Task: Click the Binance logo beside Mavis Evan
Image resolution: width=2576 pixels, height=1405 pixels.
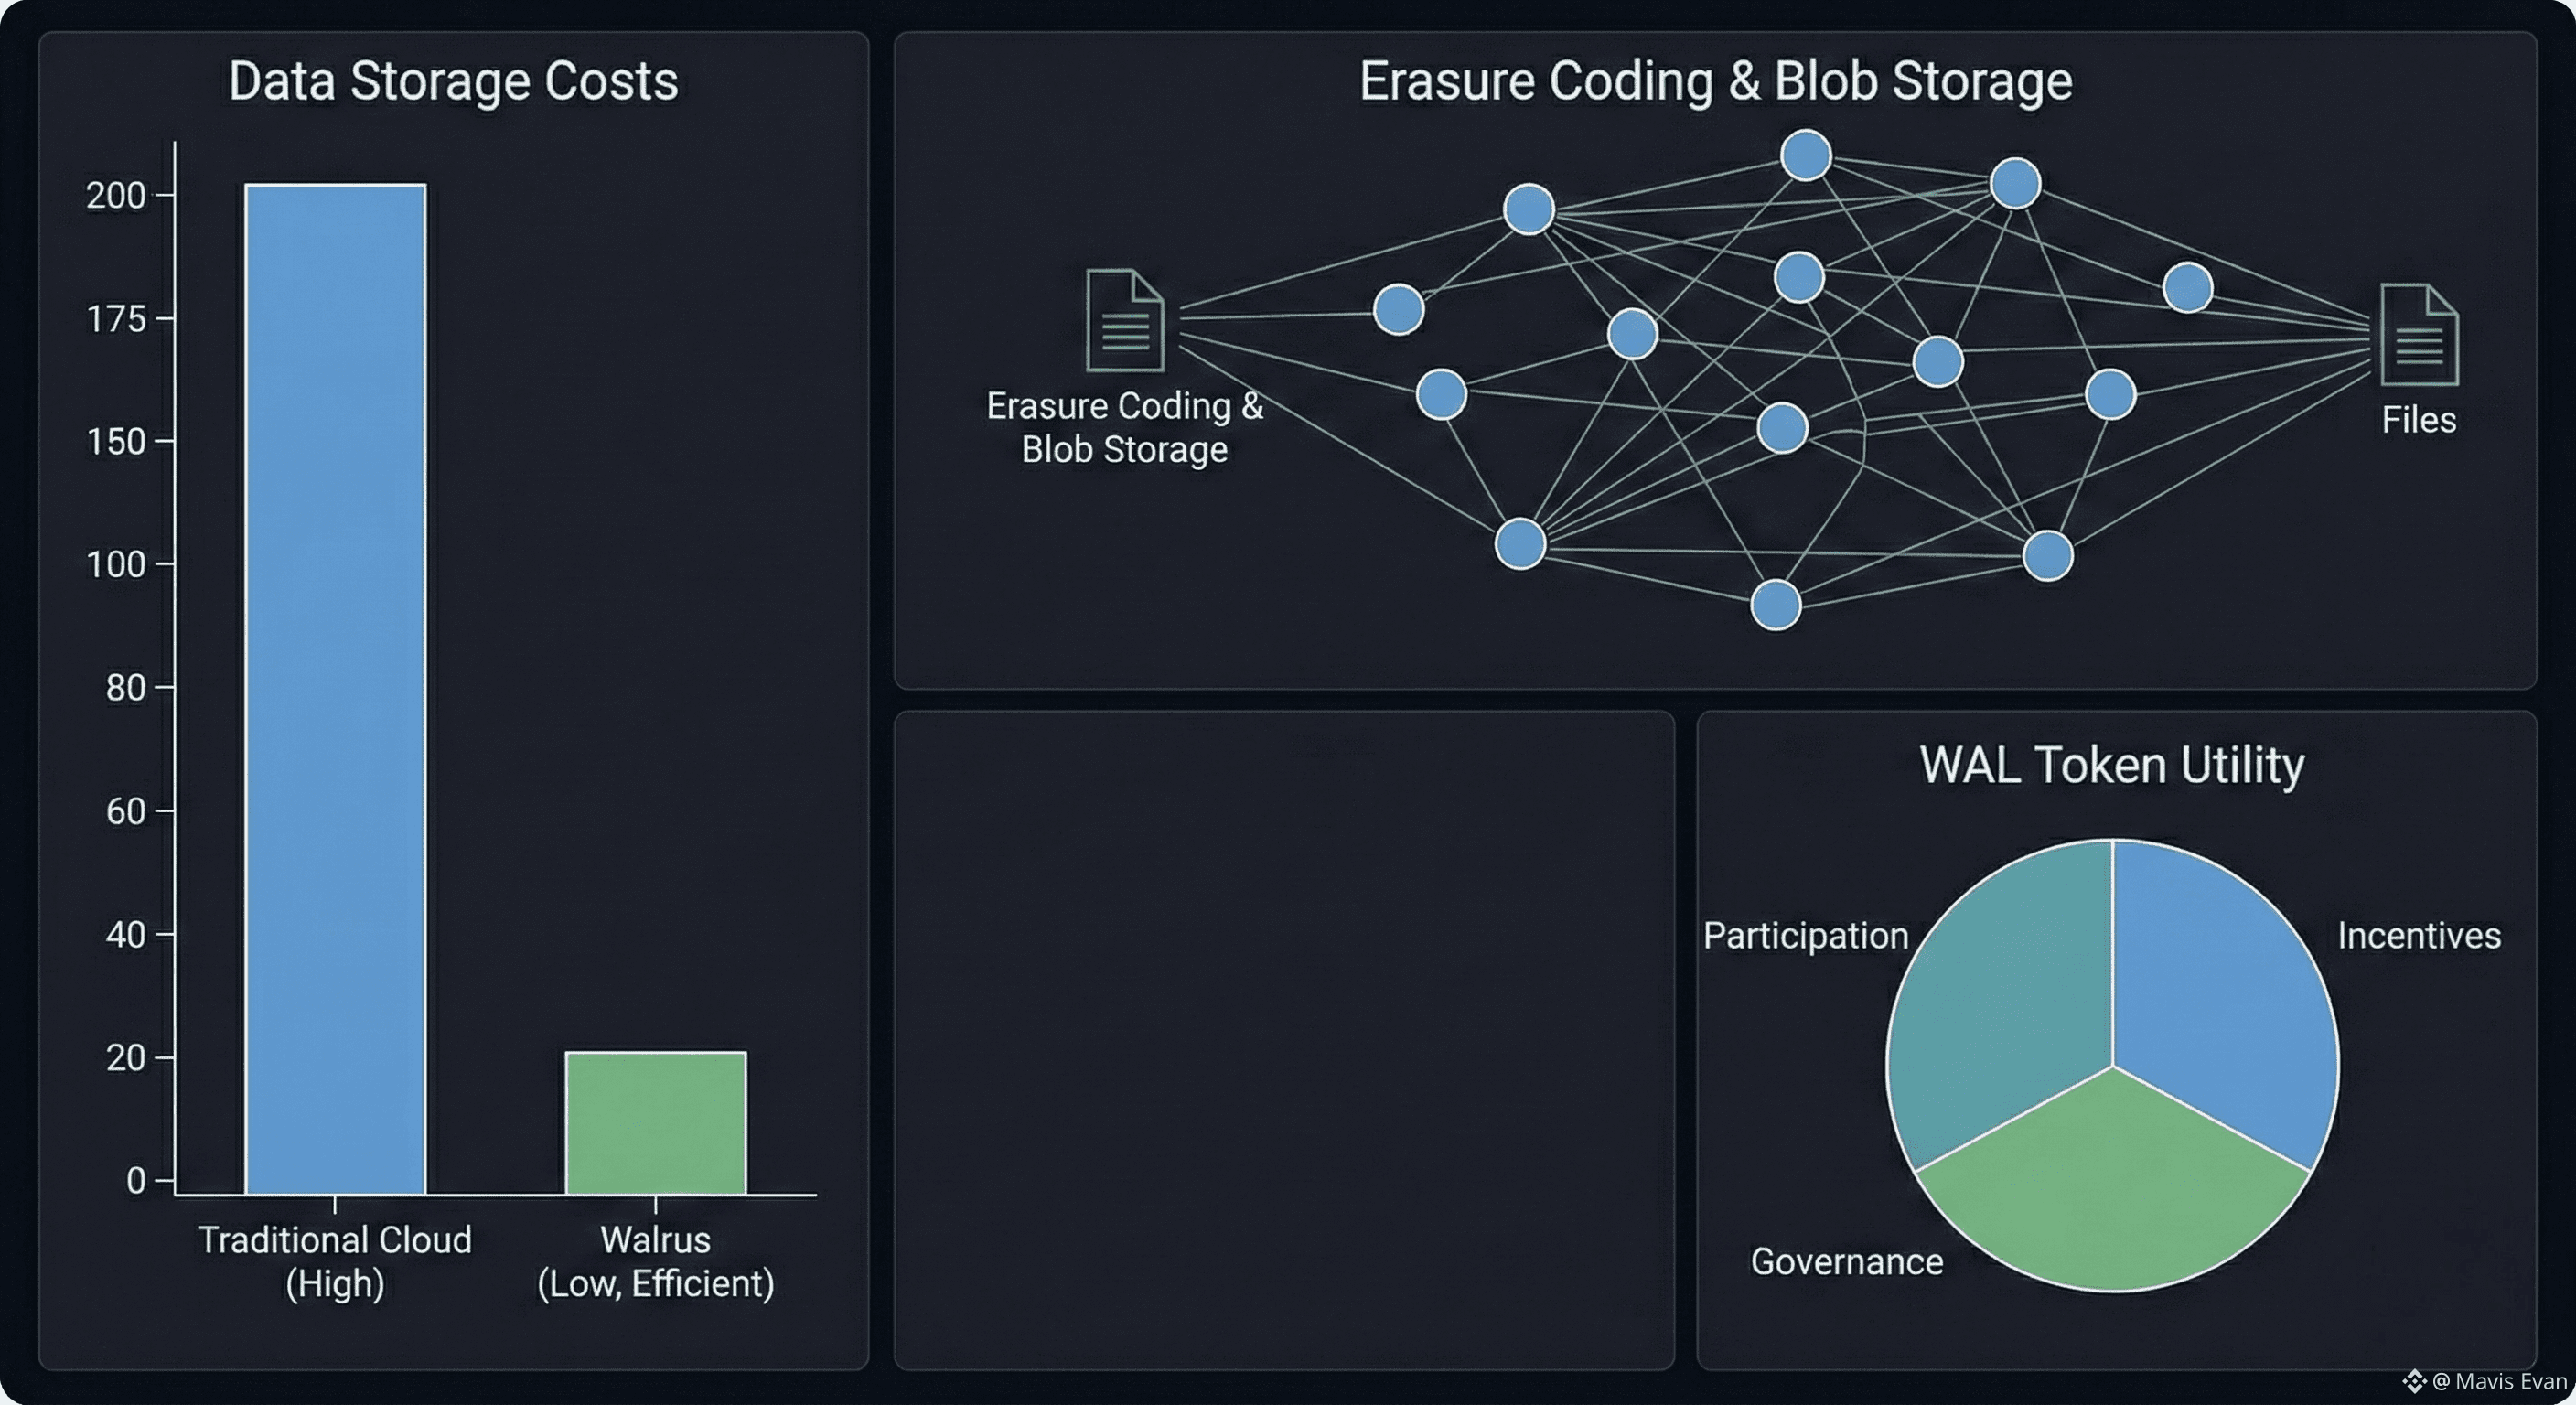Action: (x=2413, y=1381)
